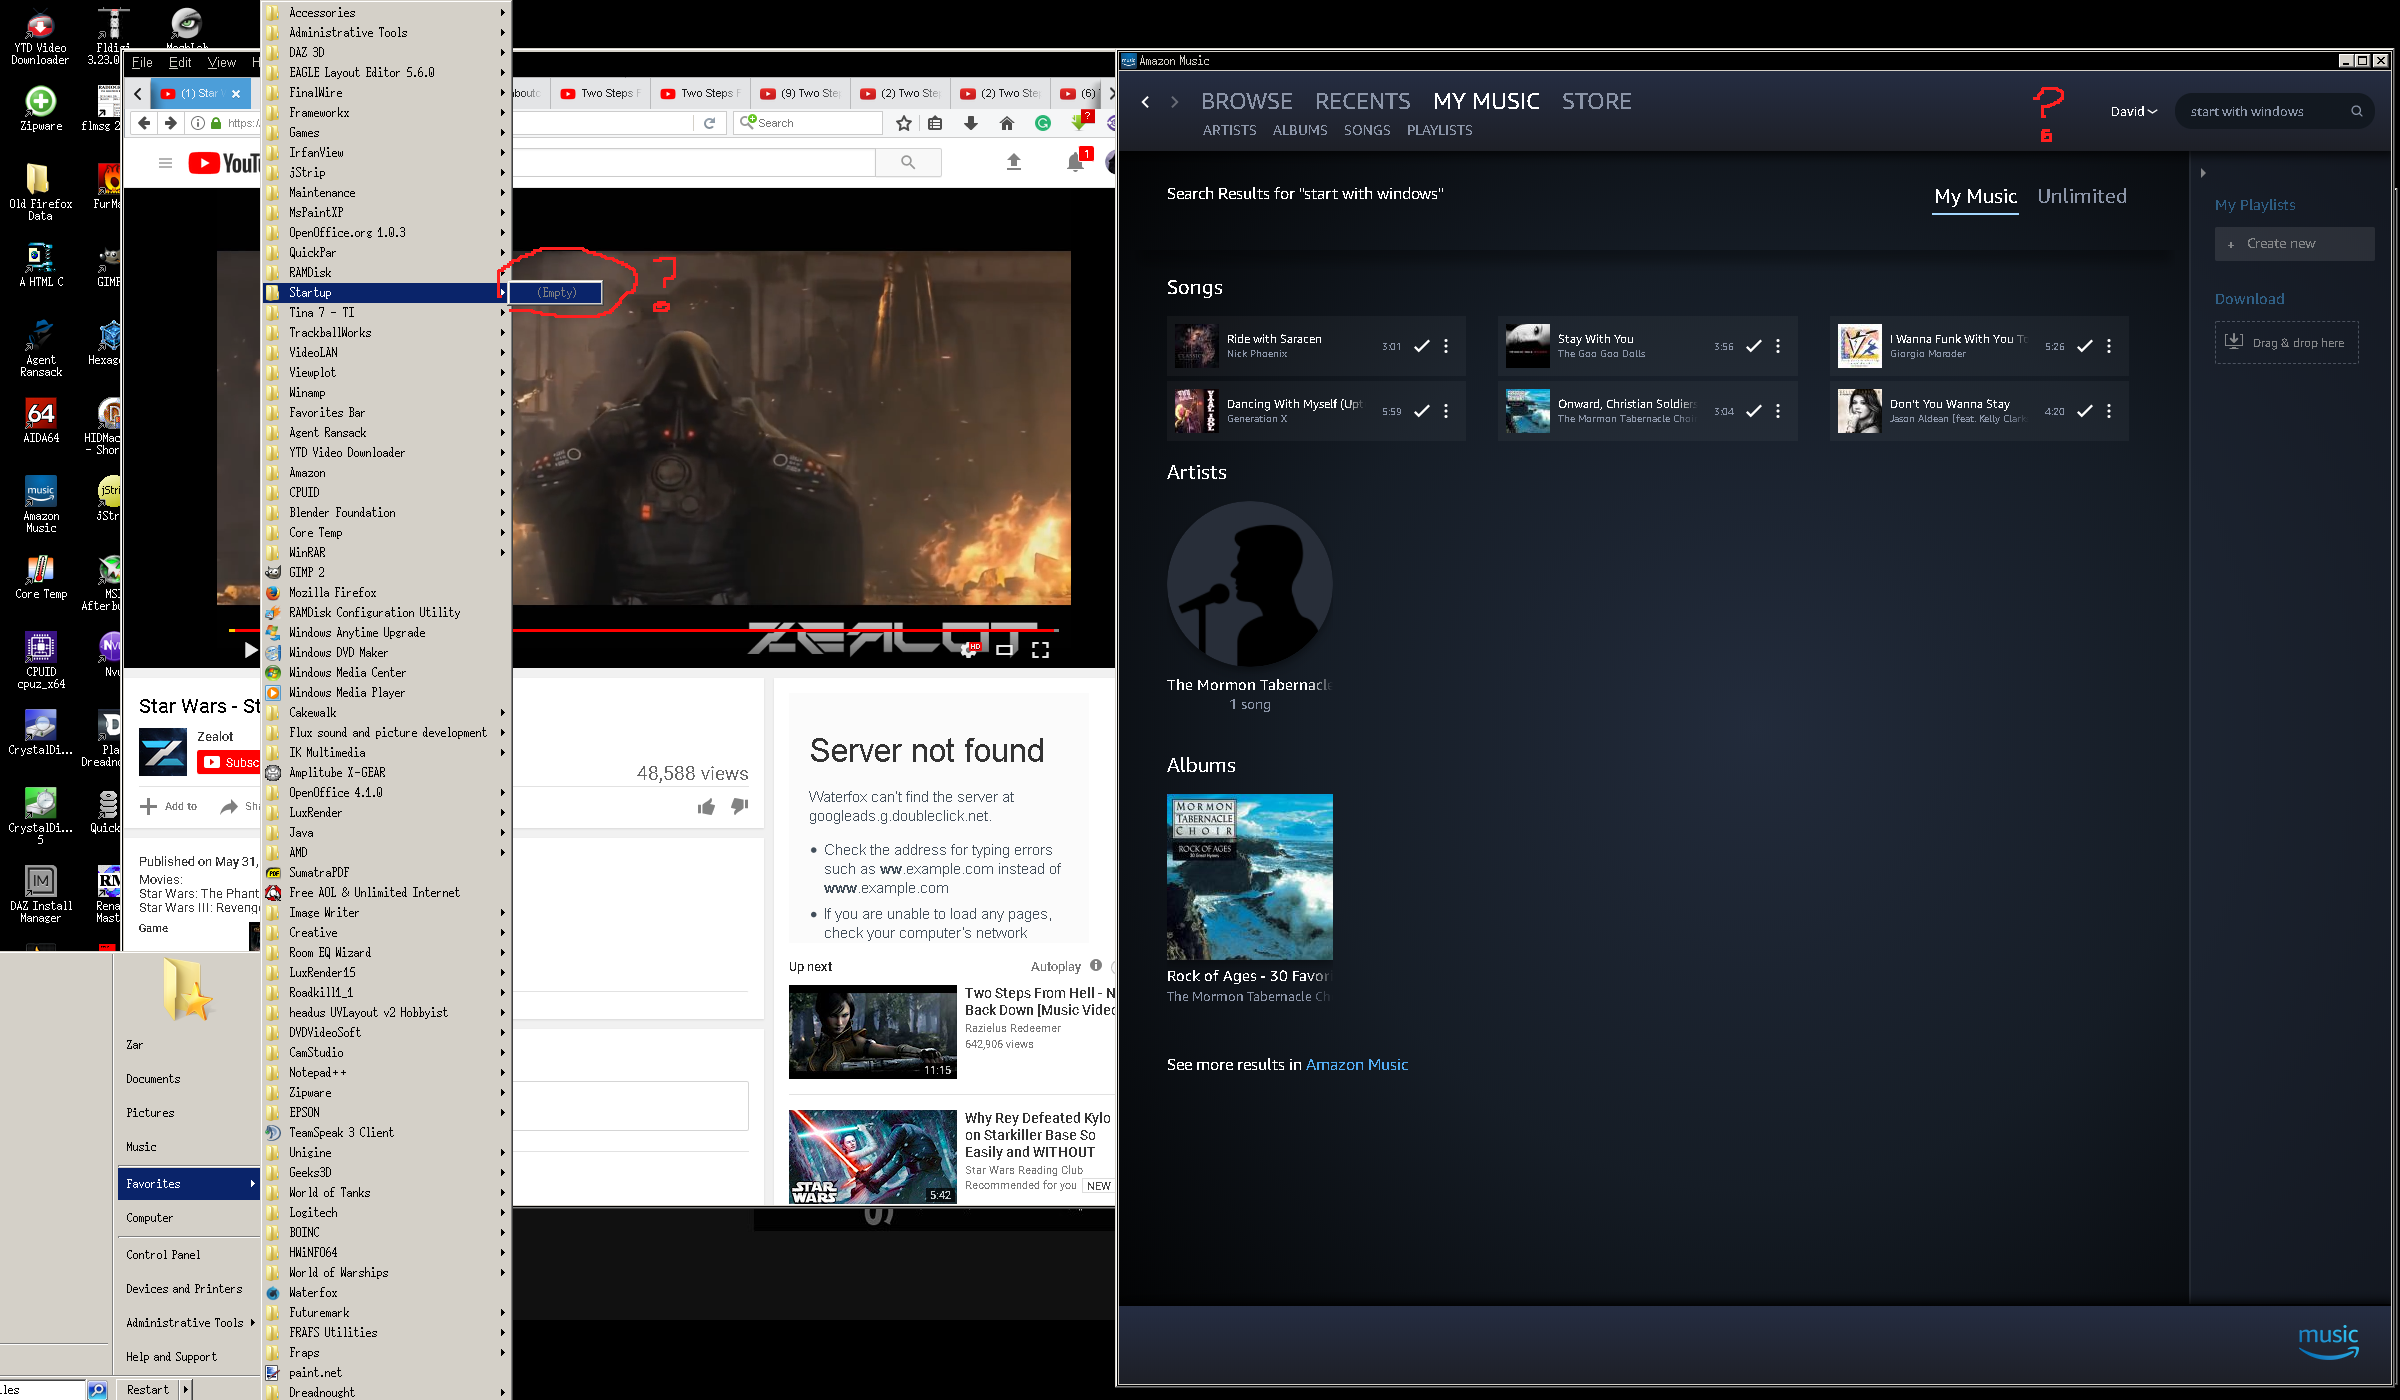Viewport: 2400px width, 1400px height.
Task: Toggle checkmark on Don't You Wanna Stay
Action: tap(2084, 411)
